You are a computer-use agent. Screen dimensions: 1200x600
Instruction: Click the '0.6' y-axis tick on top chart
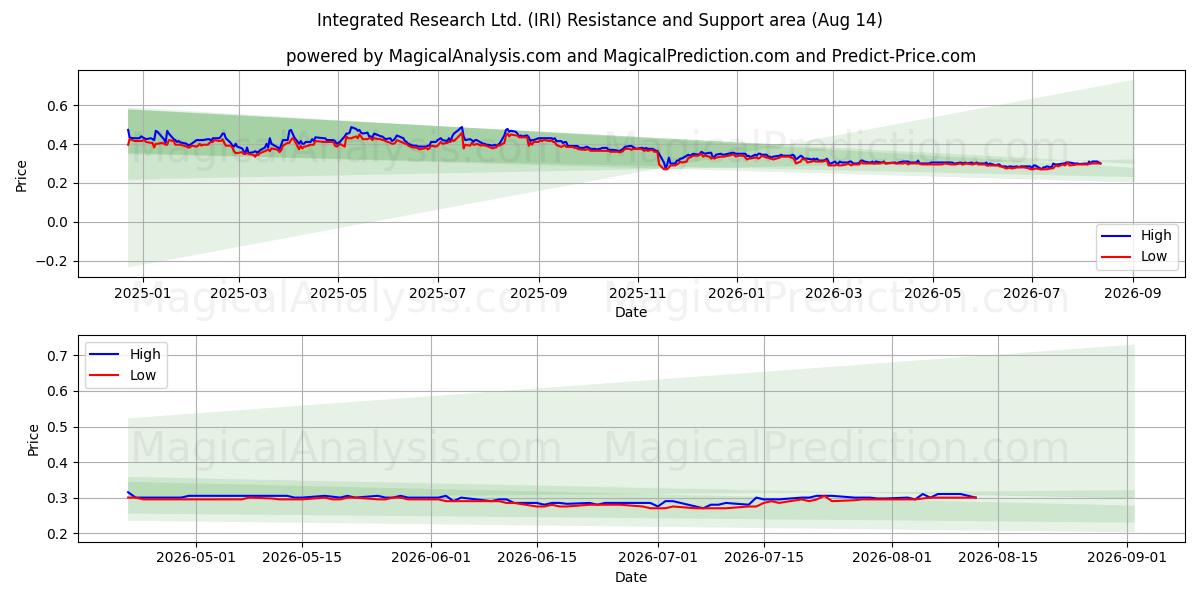(x=58, y=106)
